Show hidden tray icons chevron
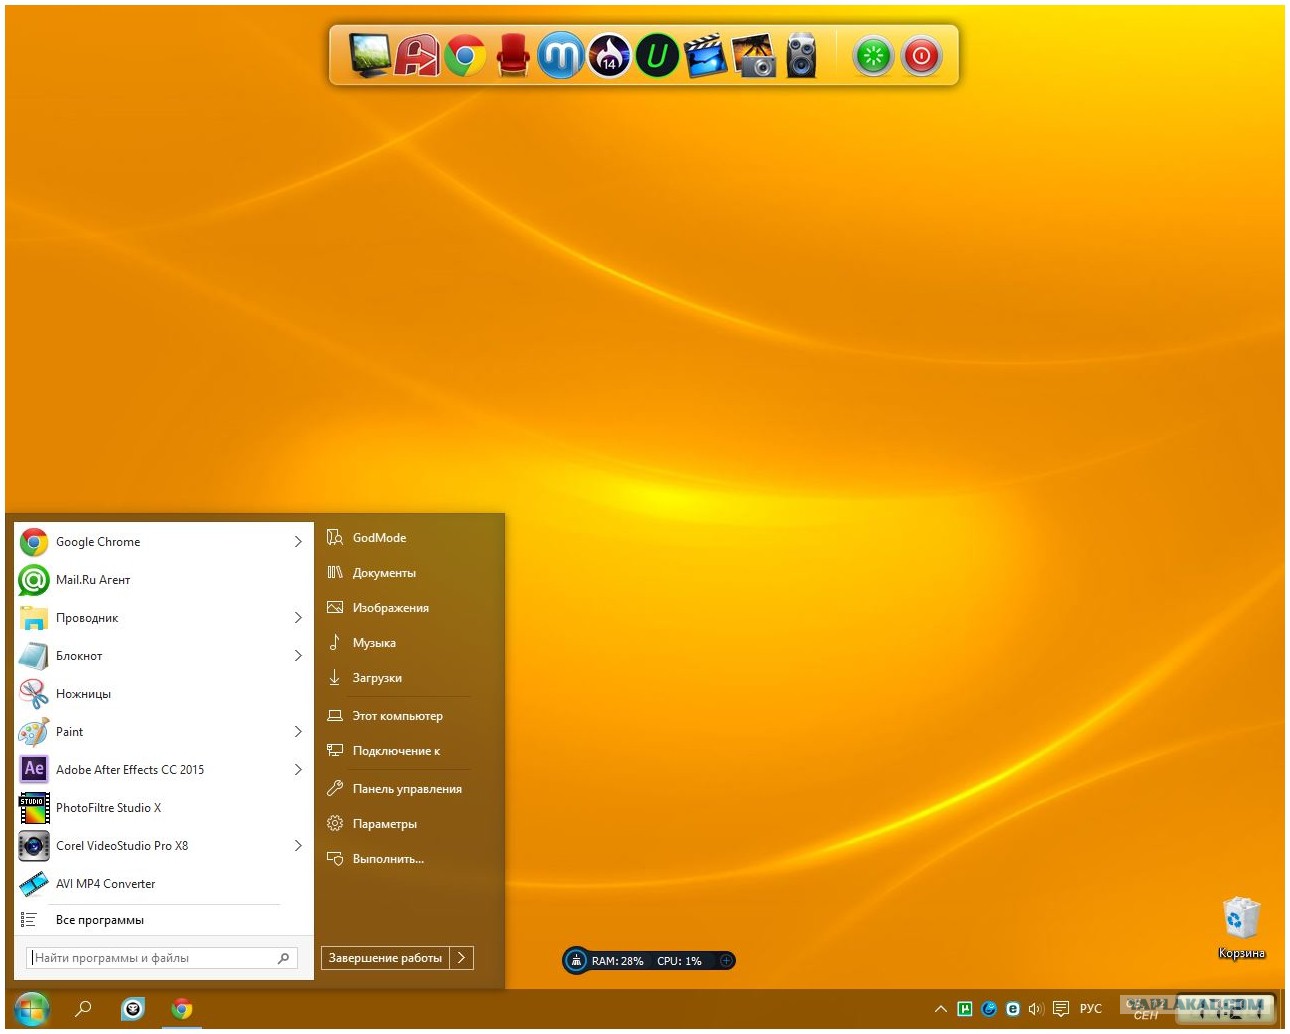The image size is (1290, 1034). coord(940,1009)
